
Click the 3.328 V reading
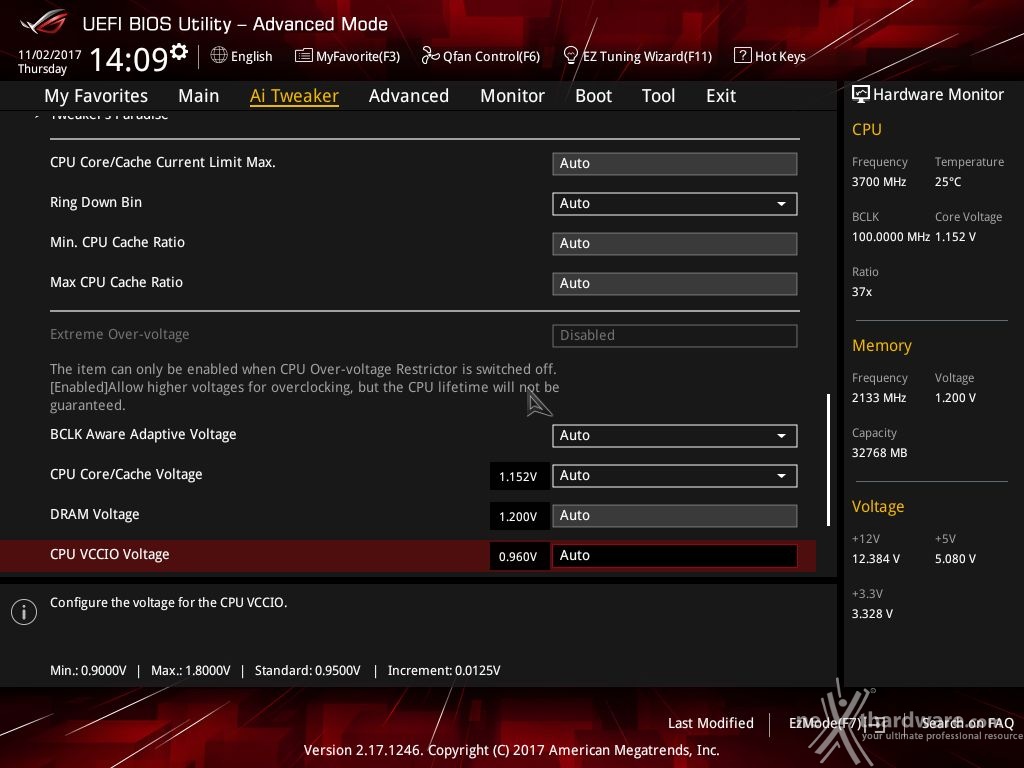[x=872, y=614]
